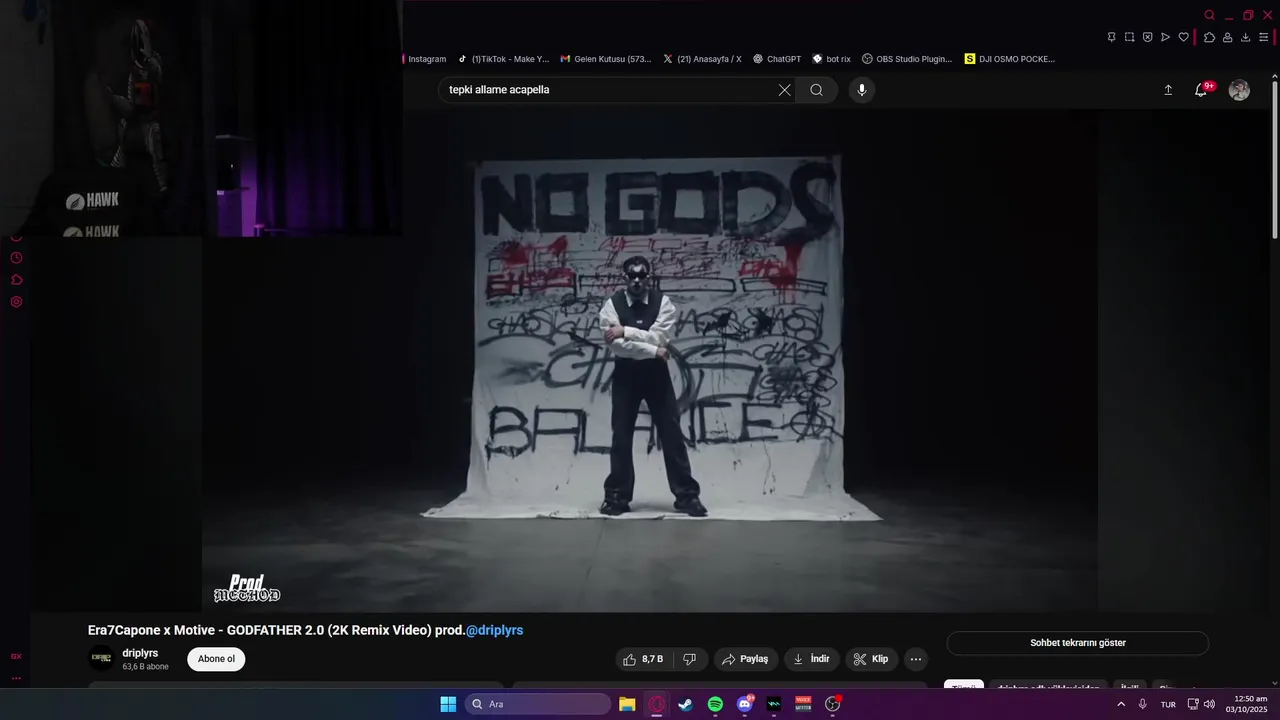Open sidebar three-dot setup menu
This screenshot has height=720, width=1280.
tap(16, 678)
